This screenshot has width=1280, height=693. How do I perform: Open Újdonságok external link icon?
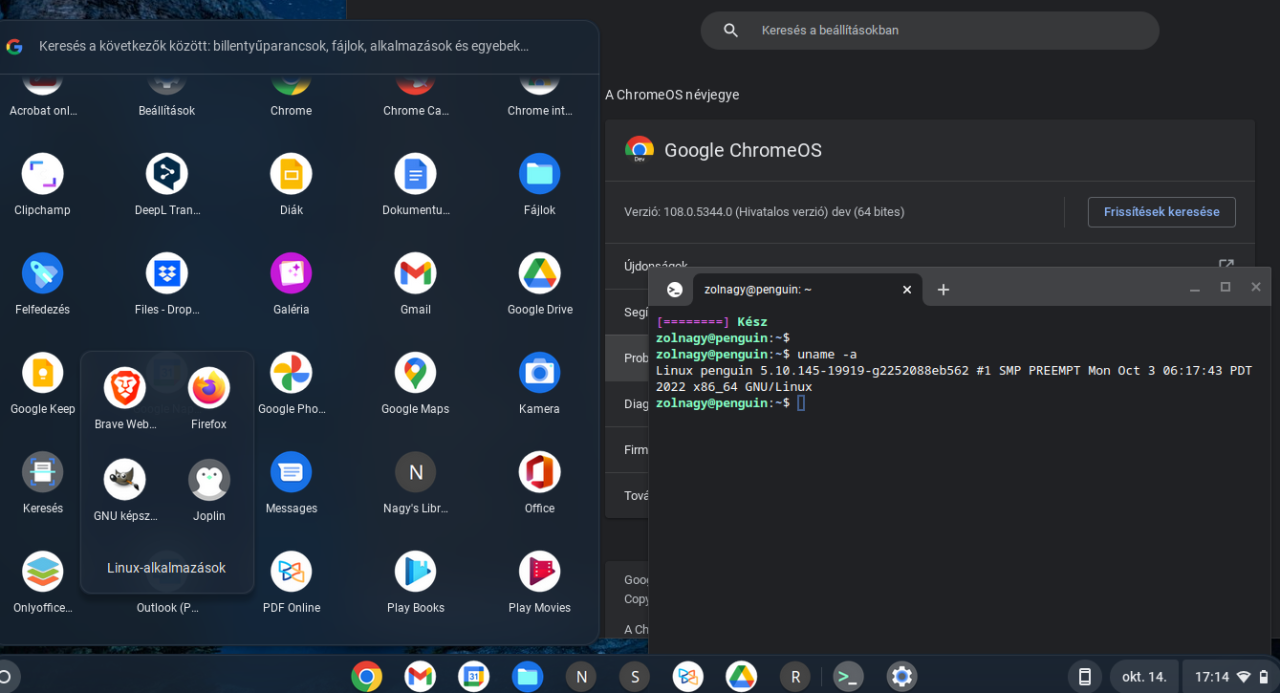click(x=1226, y=264)
